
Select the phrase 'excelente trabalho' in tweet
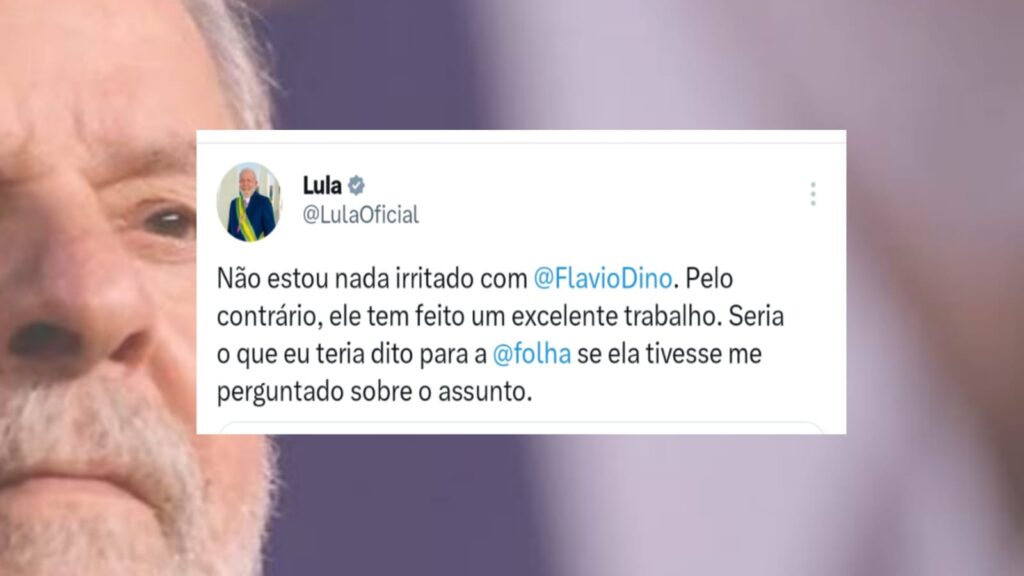click(x=615, y=317)
